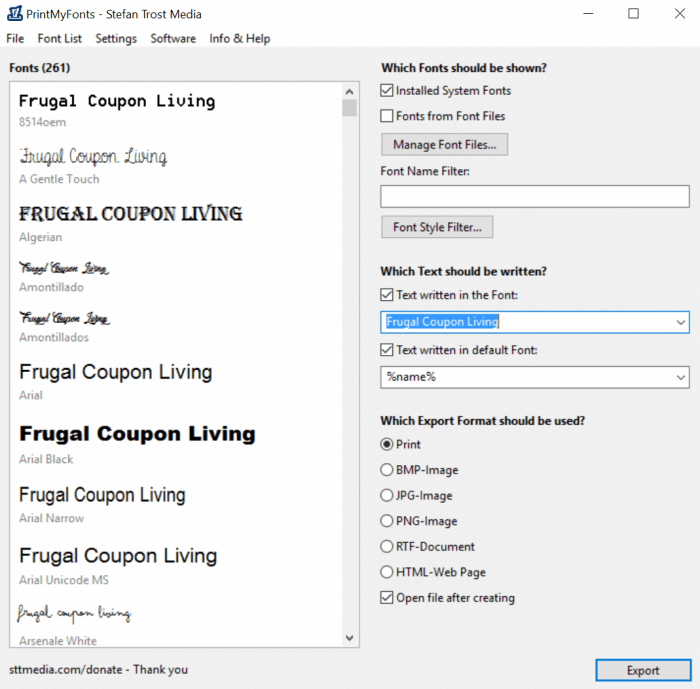
Task: Uncheck Text written in the Font
Action: click(x=387, y=295)
